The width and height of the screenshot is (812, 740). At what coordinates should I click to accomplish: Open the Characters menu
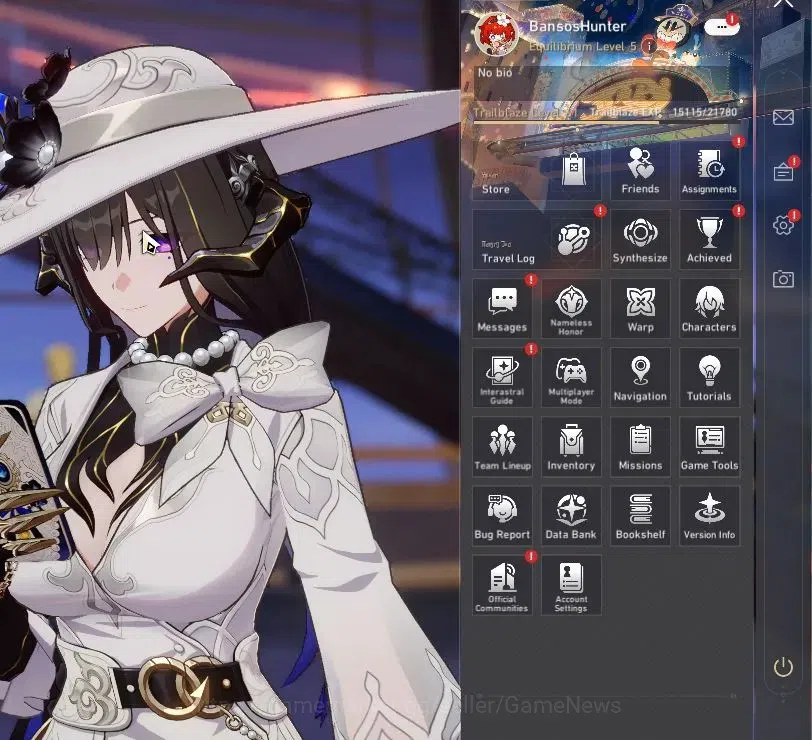[x=709, y=309]
